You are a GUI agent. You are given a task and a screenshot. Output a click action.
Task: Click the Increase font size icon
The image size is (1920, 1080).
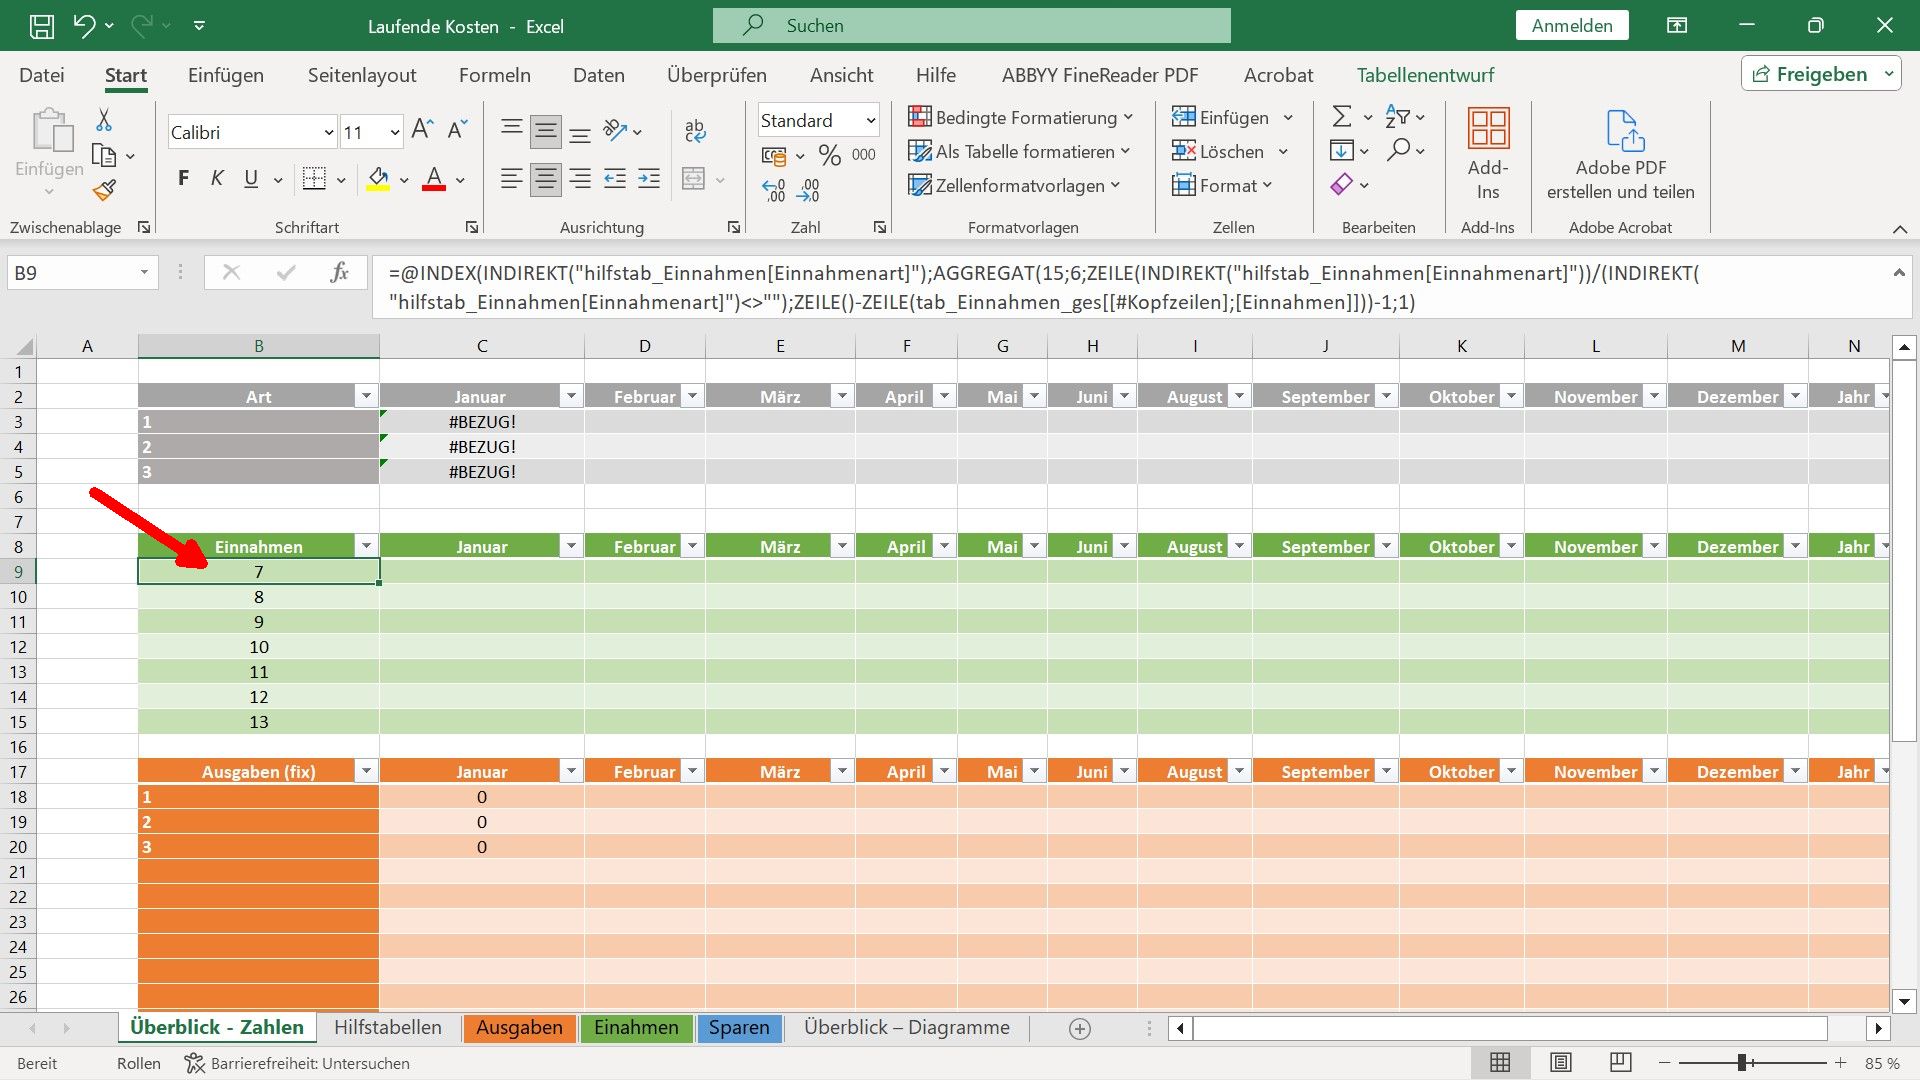tap(422, 130)
